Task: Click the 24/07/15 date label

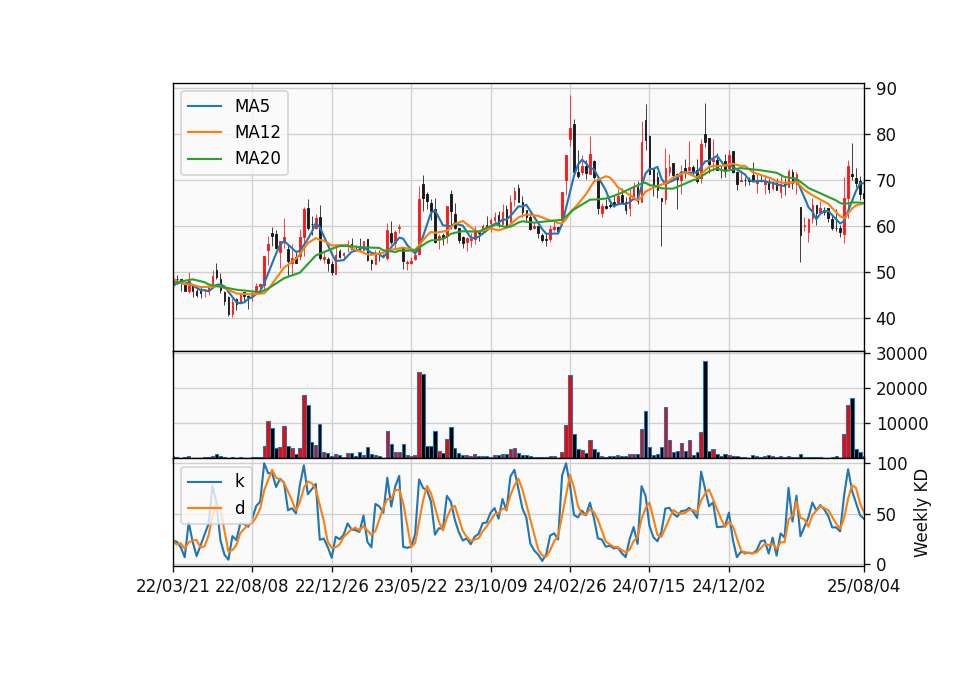Action: click(649, 586)
